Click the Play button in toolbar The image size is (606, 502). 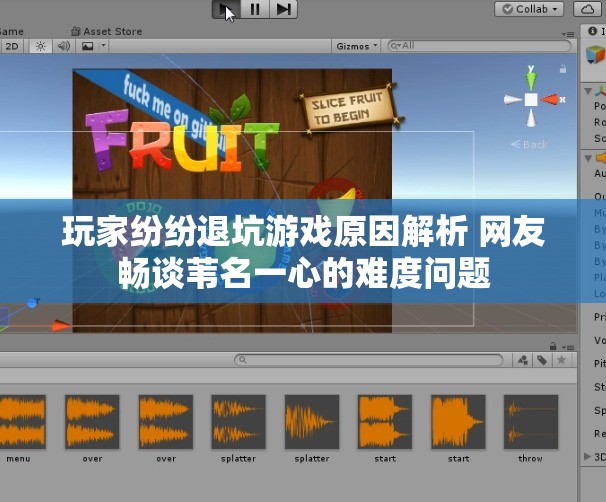click(226, 9)
